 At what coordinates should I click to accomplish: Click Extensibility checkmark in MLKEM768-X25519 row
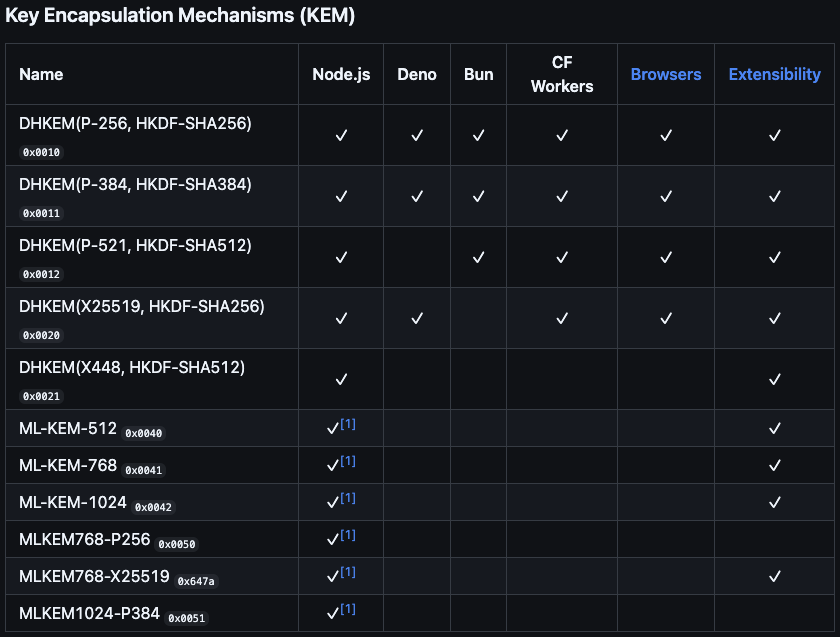[775, 576]
